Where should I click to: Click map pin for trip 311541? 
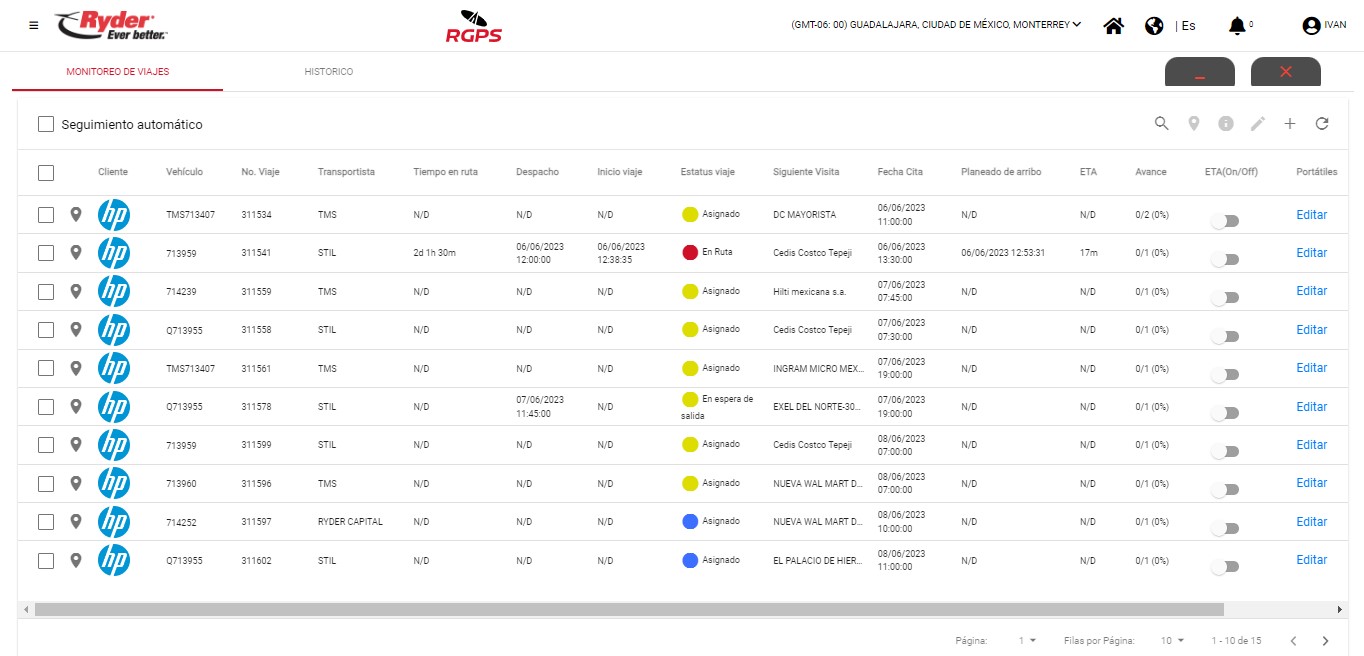[76, 253]
